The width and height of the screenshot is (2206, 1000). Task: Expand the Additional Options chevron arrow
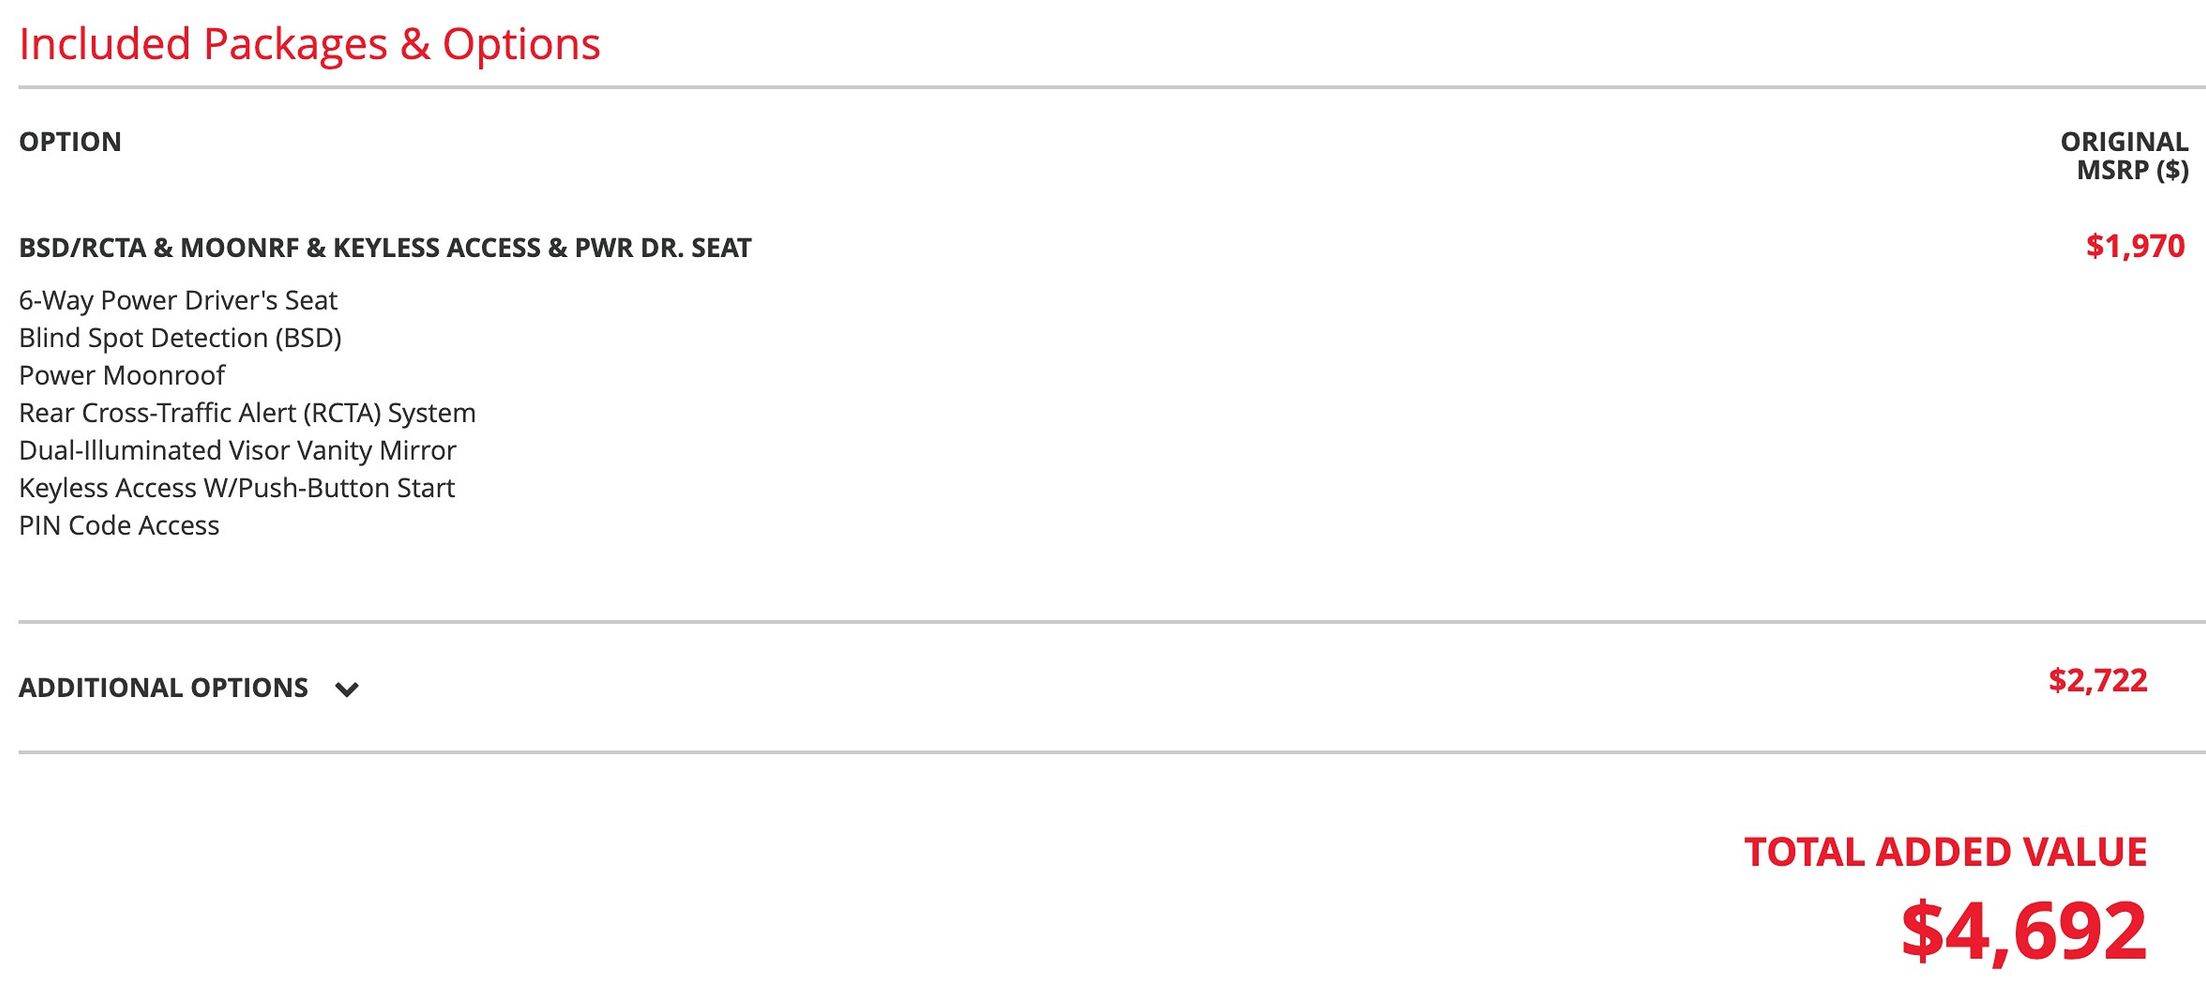[347, 689]
